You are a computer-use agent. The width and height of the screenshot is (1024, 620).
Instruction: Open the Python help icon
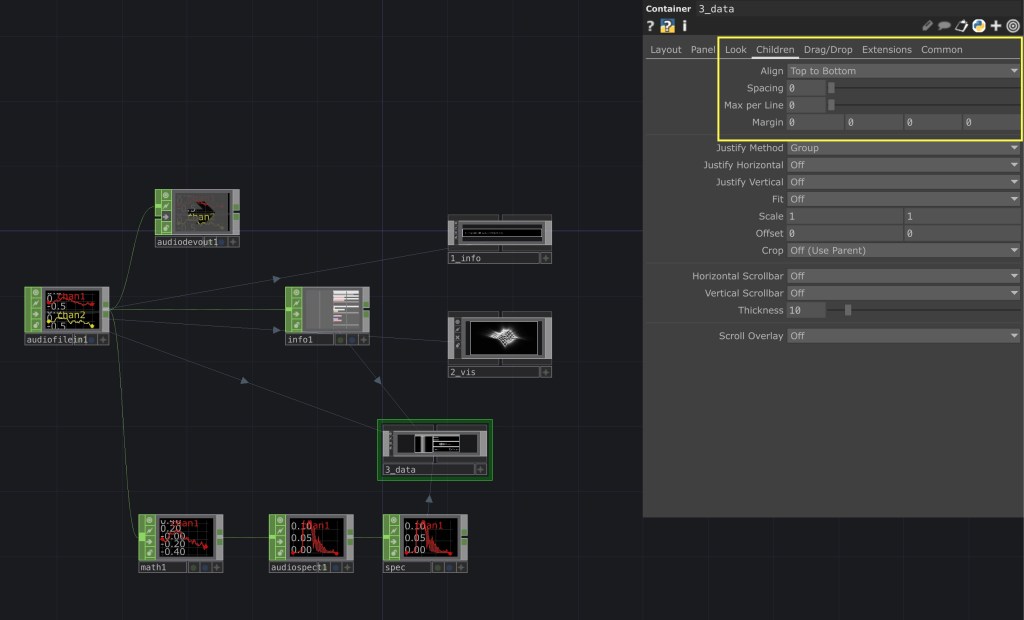[x=667, y=26]
